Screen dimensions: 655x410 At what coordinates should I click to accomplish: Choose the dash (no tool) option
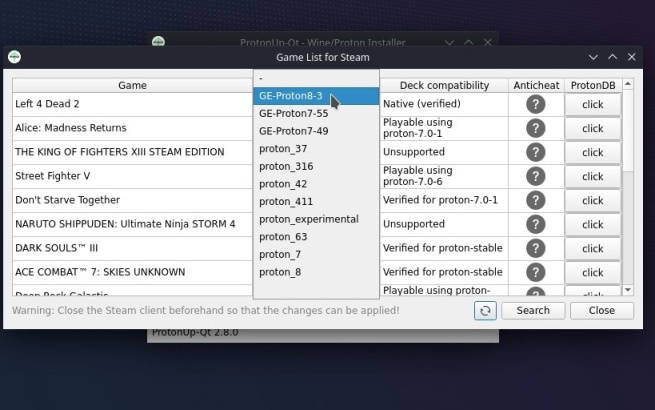(x=316, y=79)
